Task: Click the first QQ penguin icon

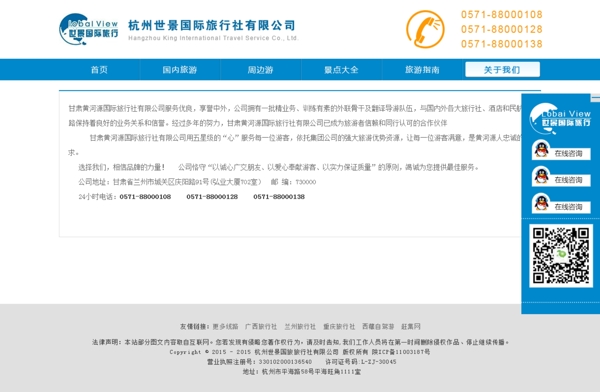Action: pyautogui.click(x=541, y=149)
